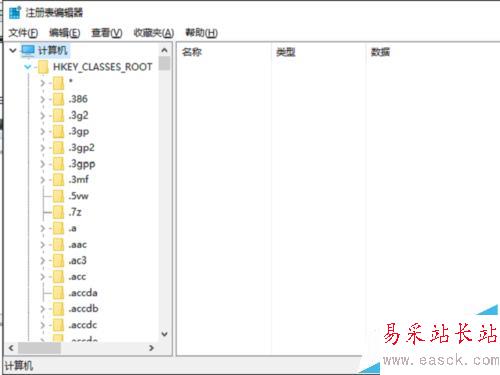Select the HKEY_CLASSES_ROOT key
500x375 pixels.
(x=103, y=67)
